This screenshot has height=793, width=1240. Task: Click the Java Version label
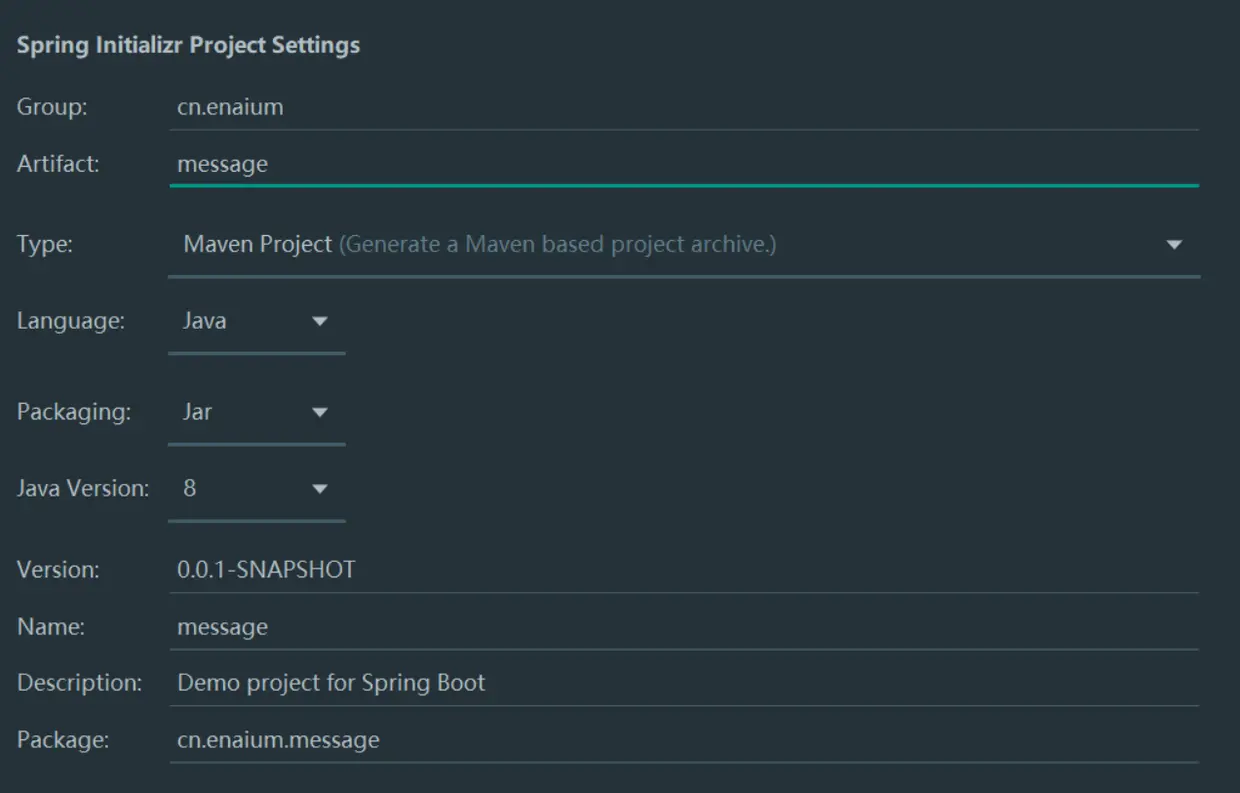[x=83, y=489]
